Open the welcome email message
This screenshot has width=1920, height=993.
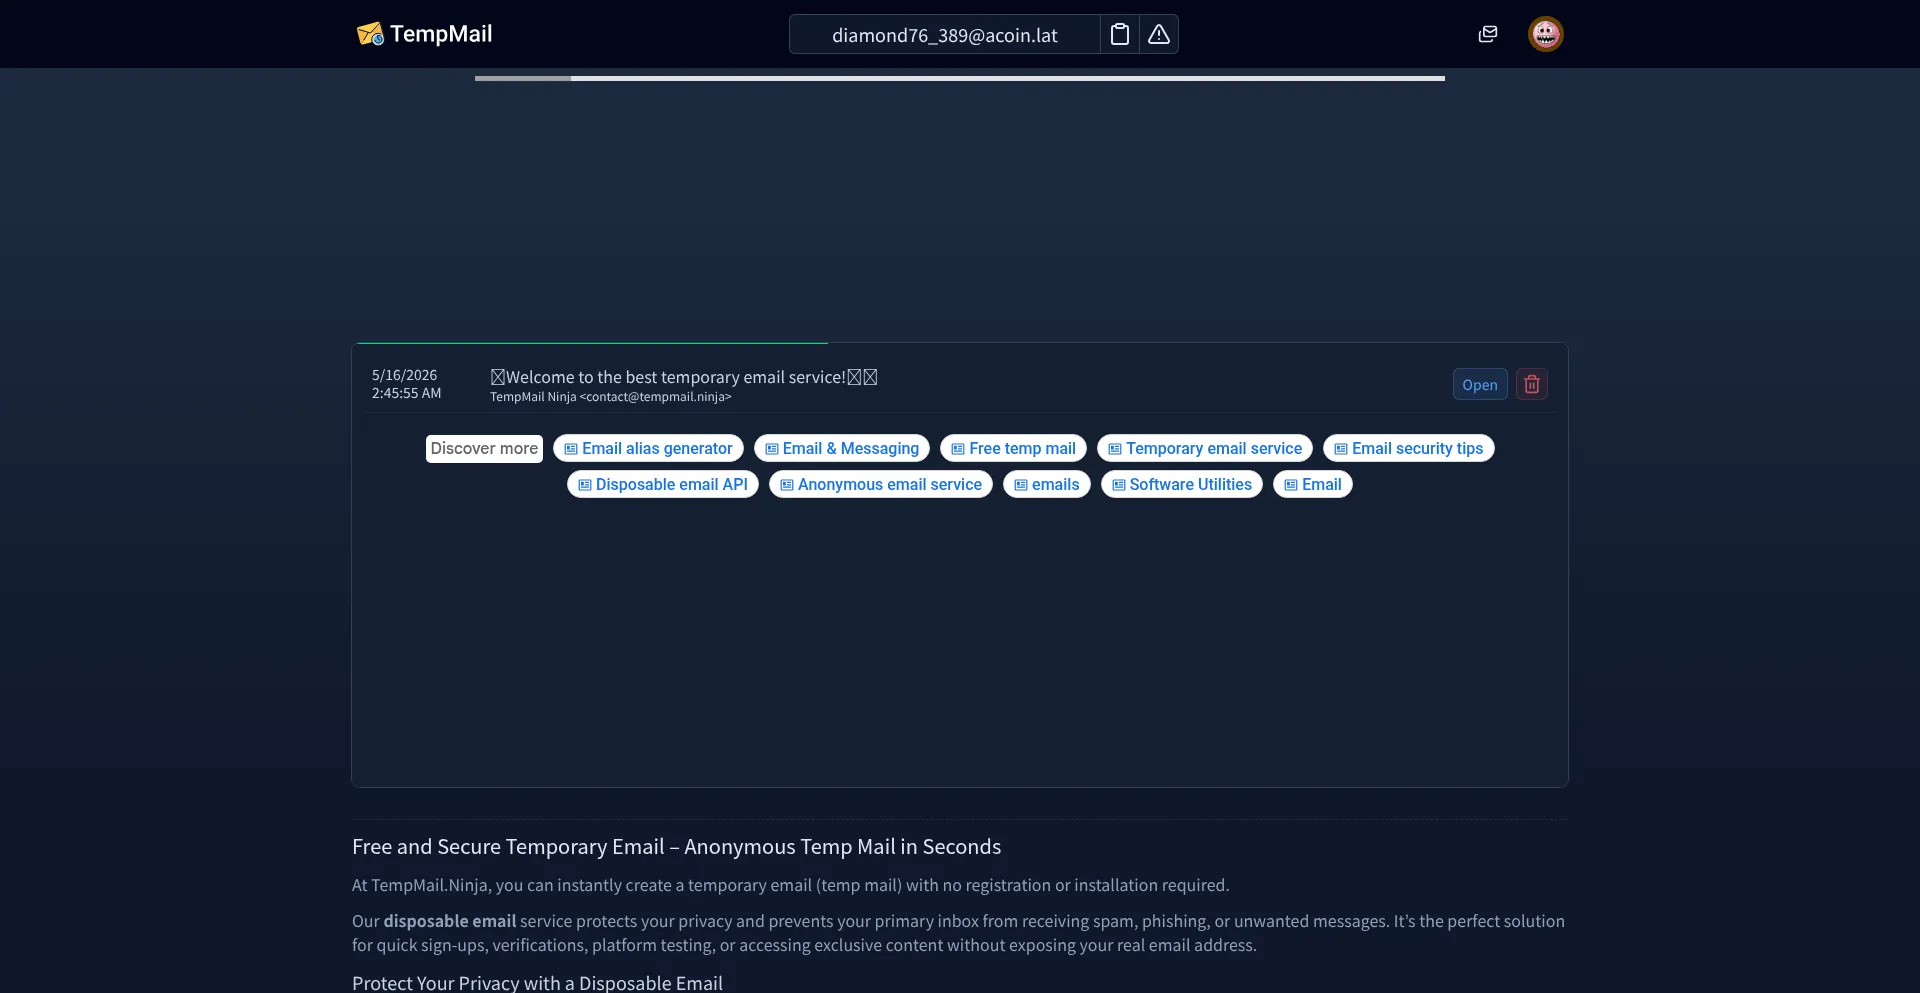1480,384
